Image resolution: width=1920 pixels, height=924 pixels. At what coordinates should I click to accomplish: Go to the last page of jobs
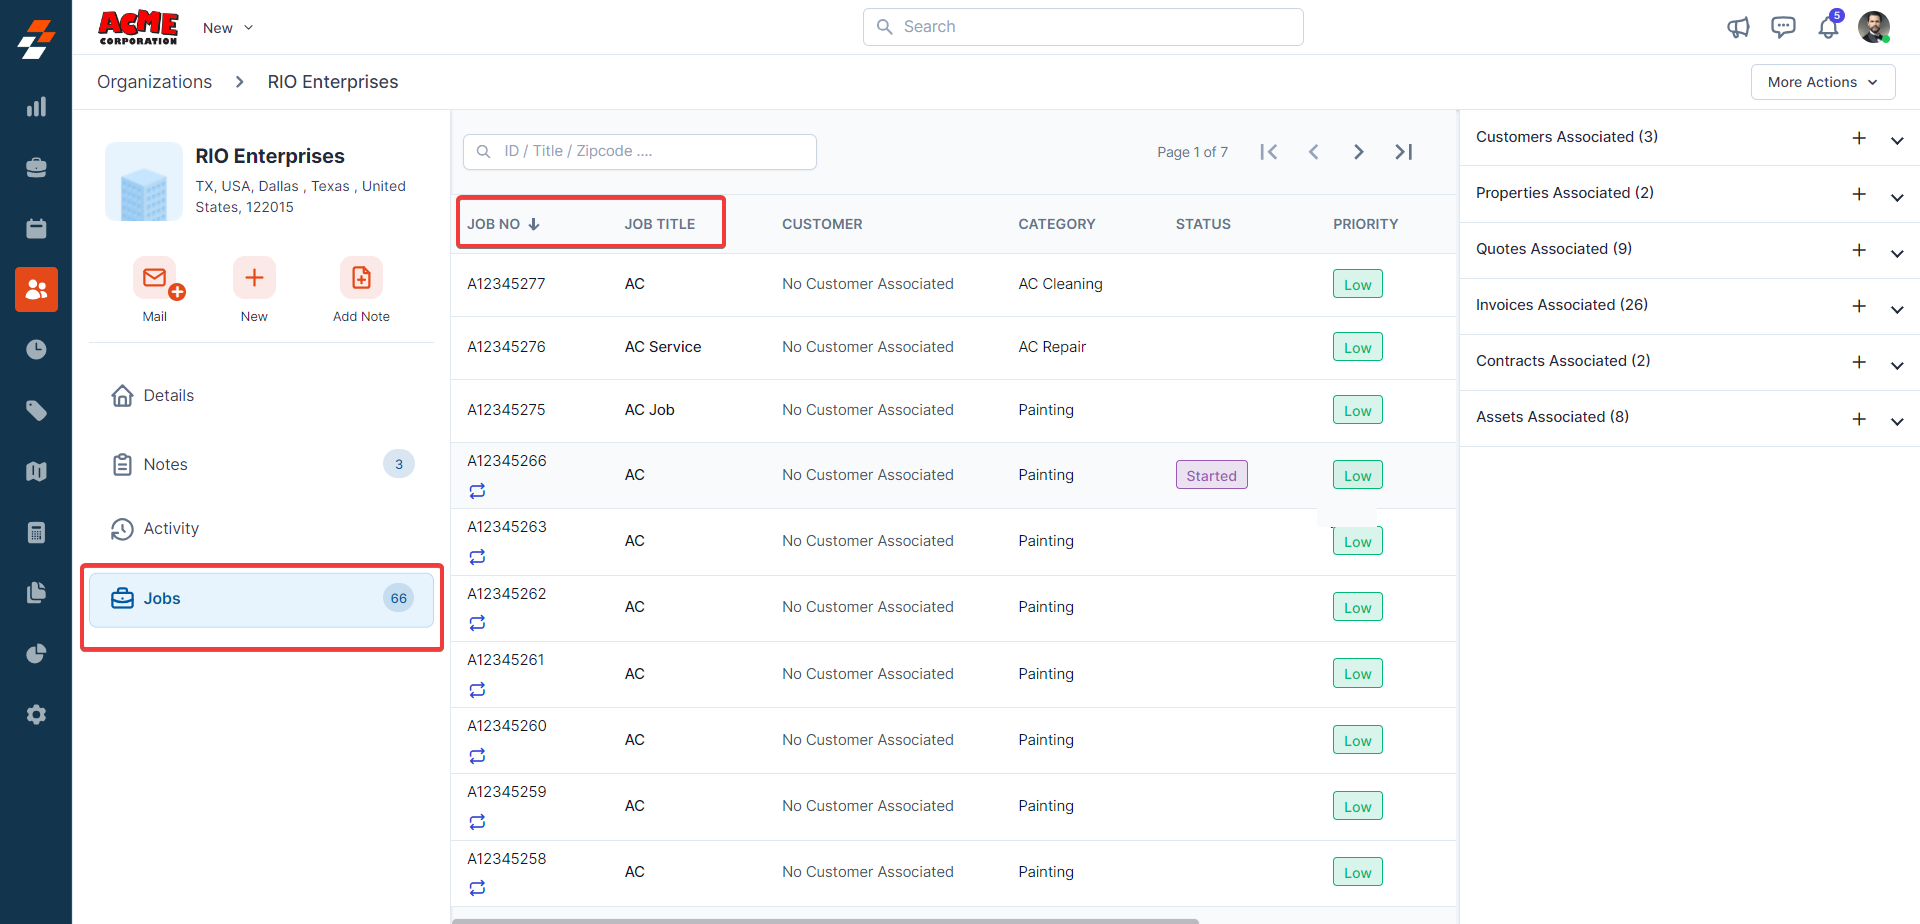[1403, 152]
